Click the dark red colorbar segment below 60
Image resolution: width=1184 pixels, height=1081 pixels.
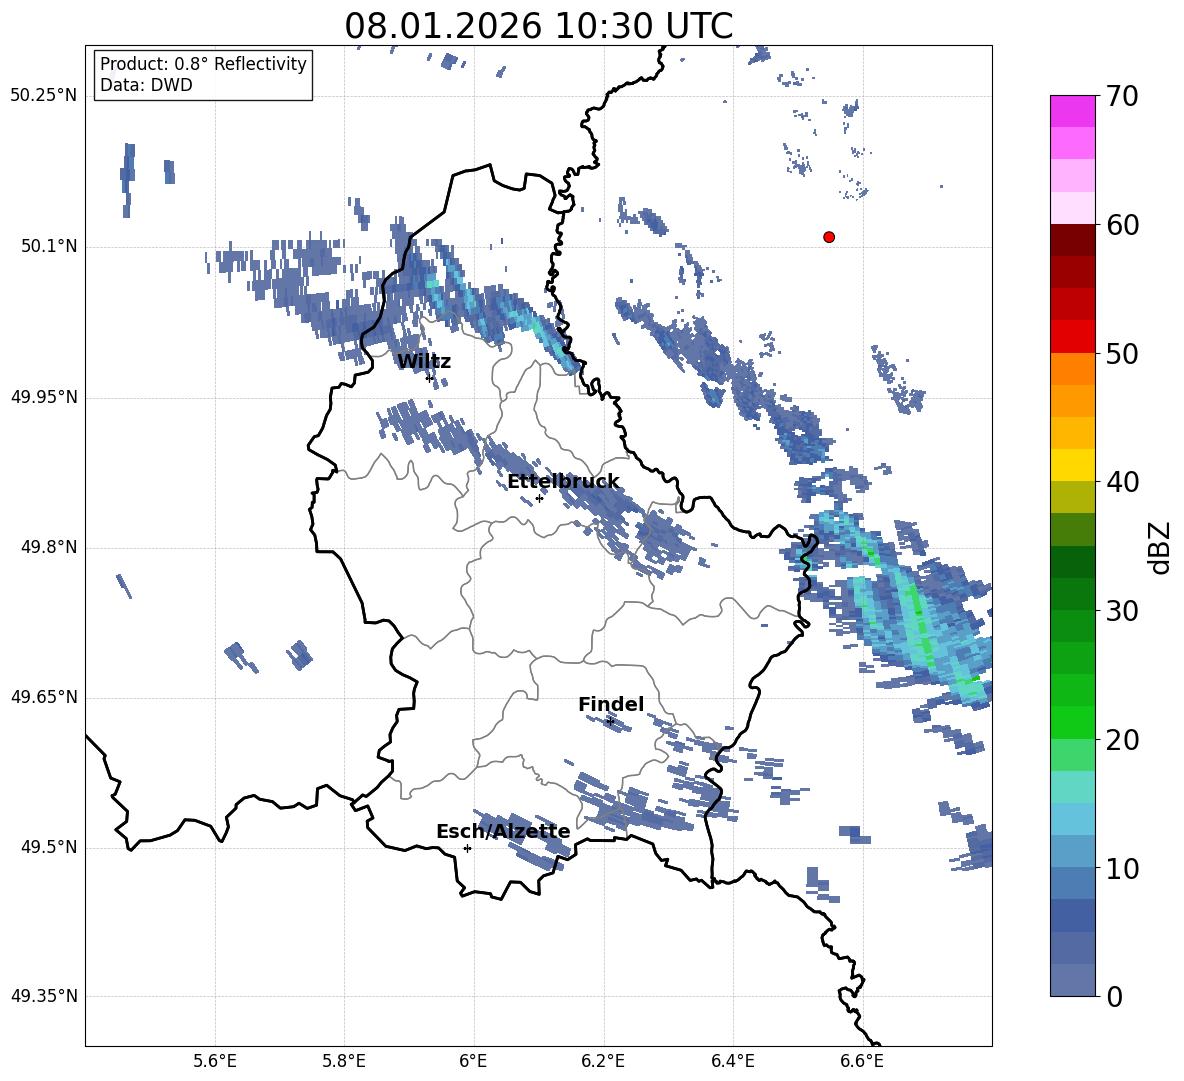pyautogui.click(x=1072, y=240)
